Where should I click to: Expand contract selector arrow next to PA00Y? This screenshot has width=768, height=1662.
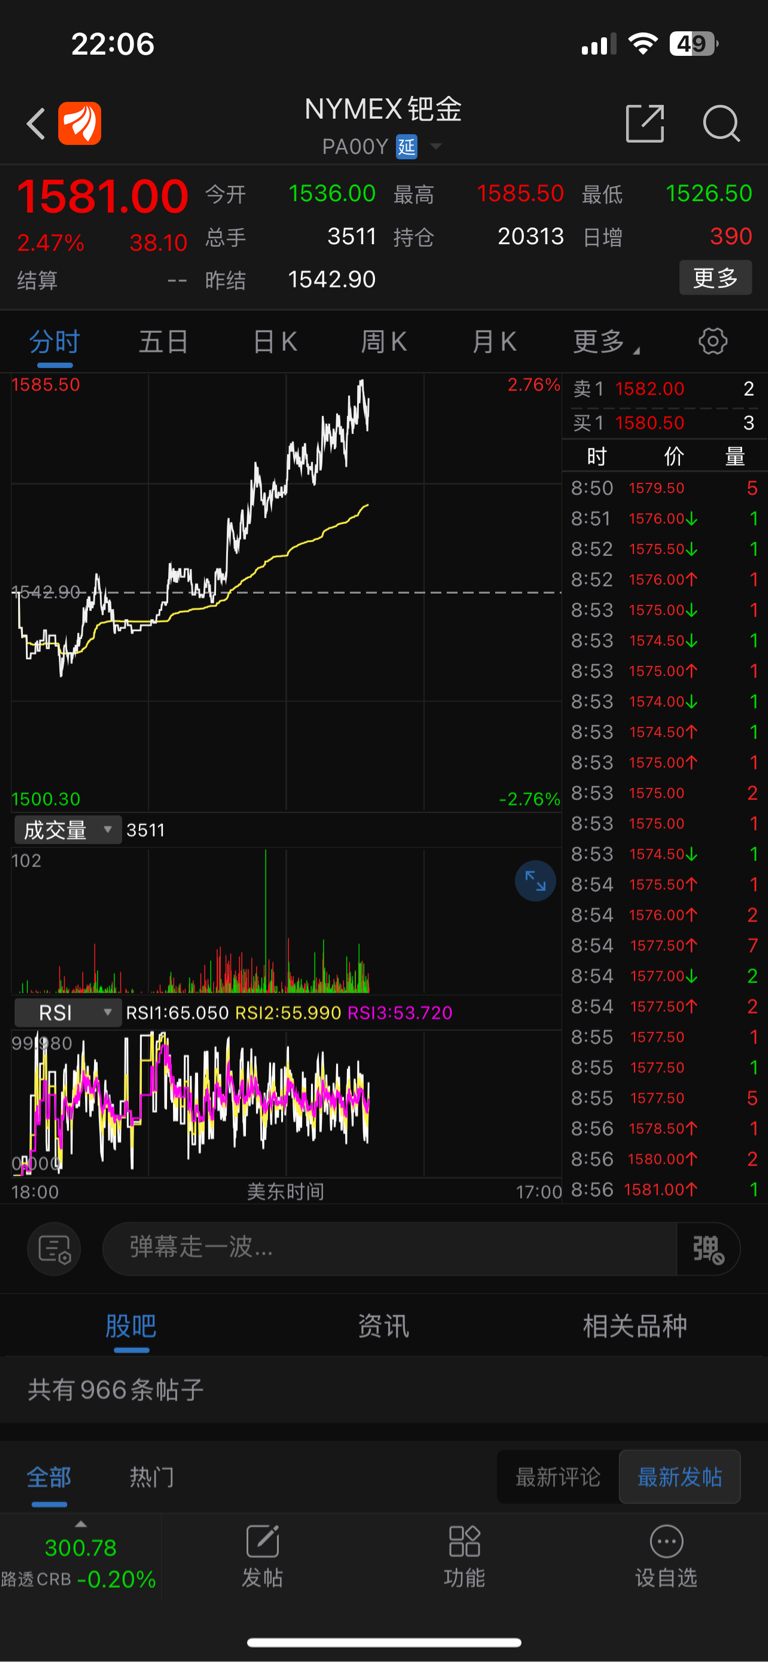click(x=436, y=147)
